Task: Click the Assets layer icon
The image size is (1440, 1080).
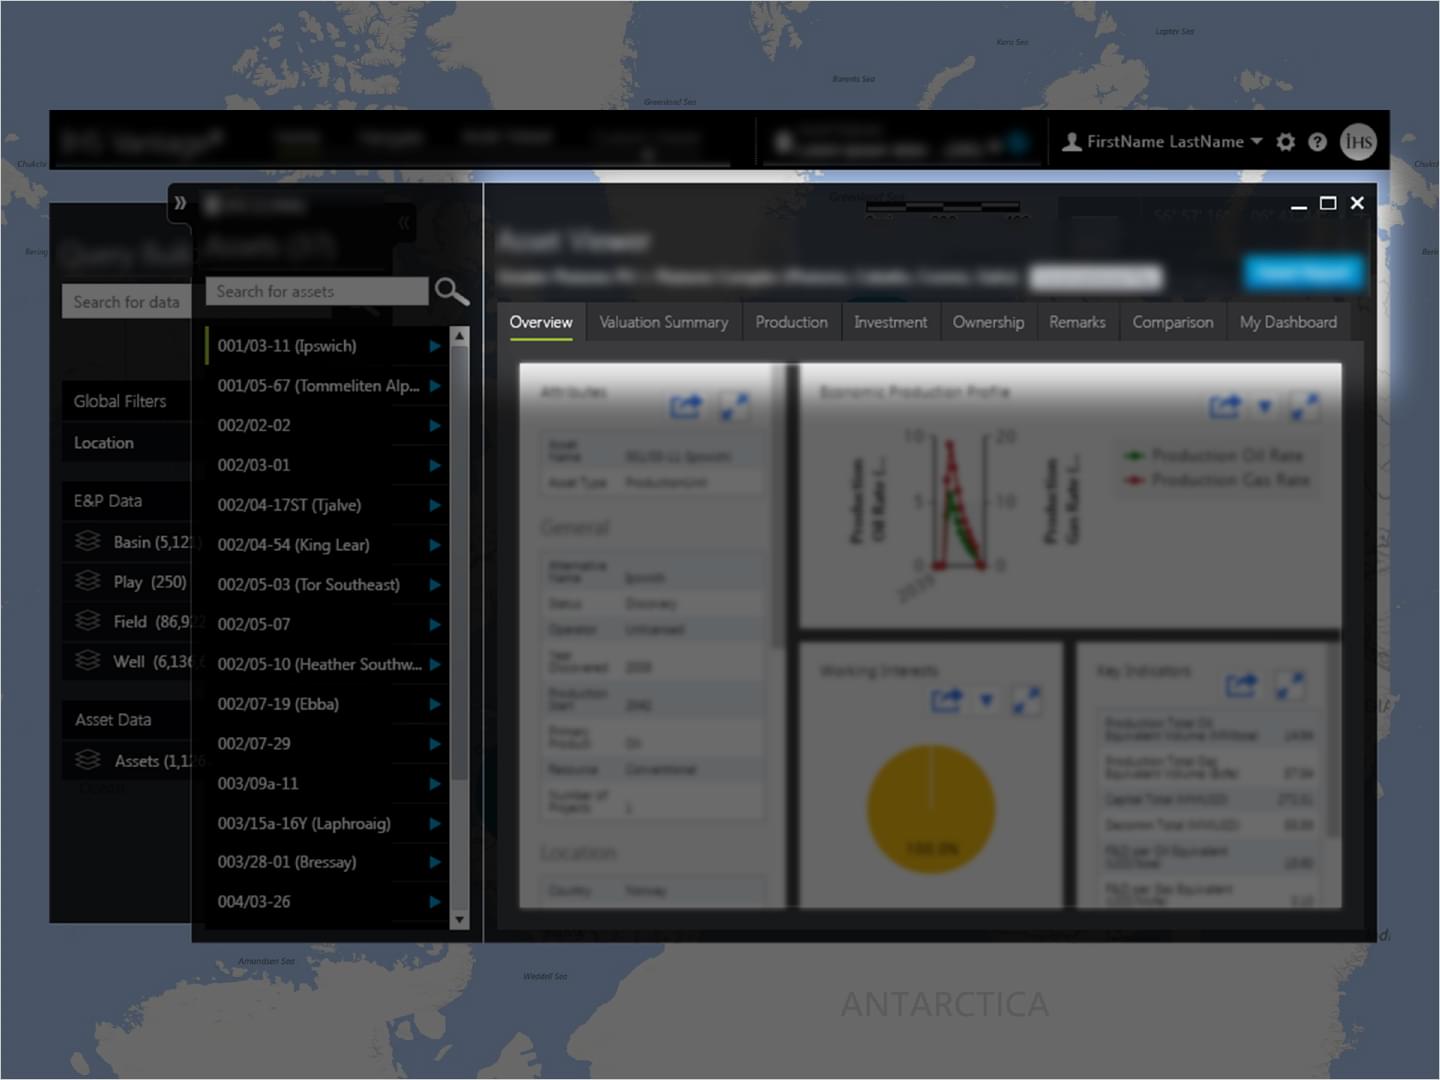Action: click(88, 760)
